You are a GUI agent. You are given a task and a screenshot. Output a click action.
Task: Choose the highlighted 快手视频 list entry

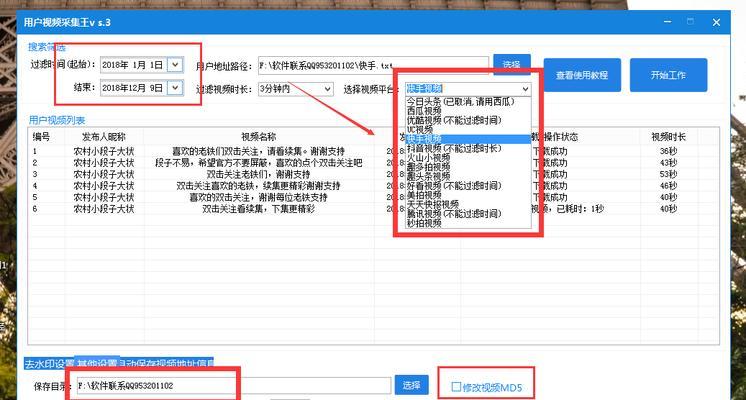tap(468, 139)
